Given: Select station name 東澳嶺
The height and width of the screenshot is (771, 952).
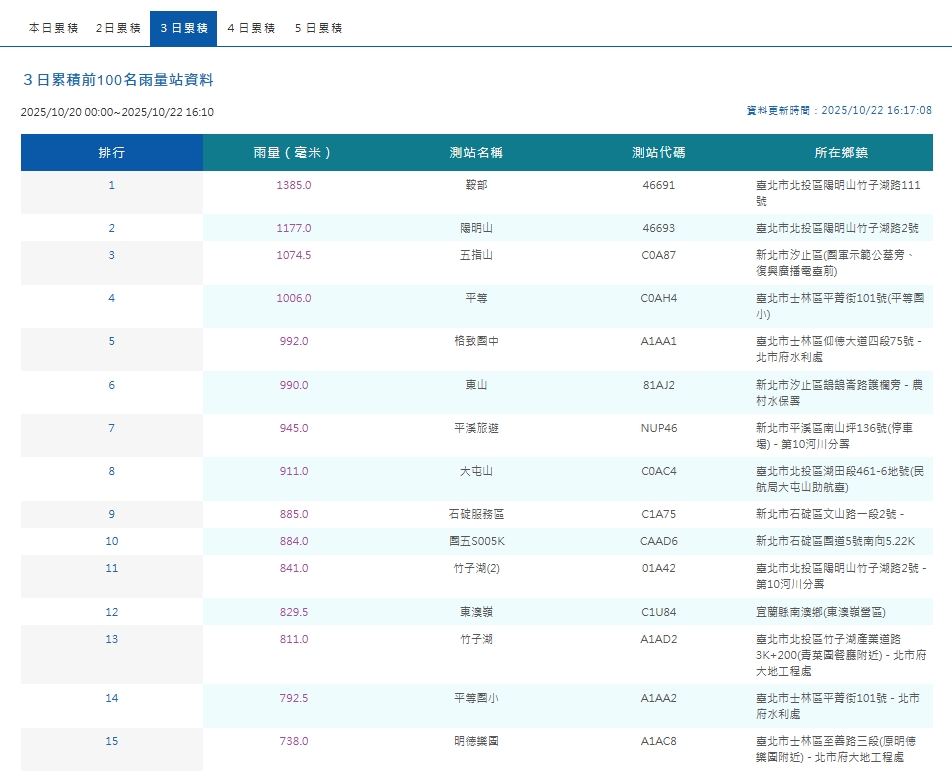Looking at the screenshot, I should [476, 612].
